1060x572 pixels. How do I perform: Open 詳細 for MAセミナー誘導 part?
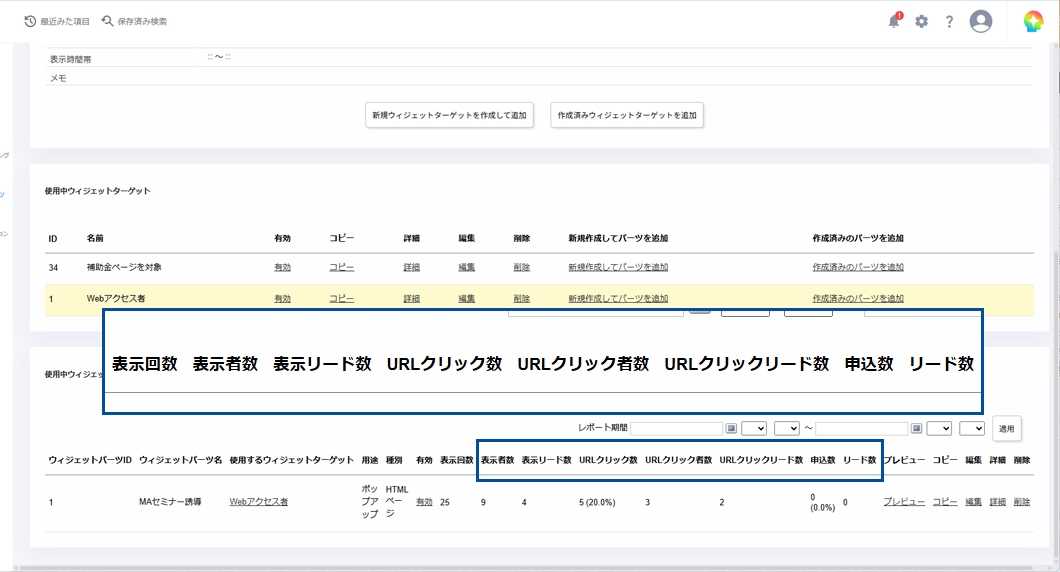tap(997, 502)
